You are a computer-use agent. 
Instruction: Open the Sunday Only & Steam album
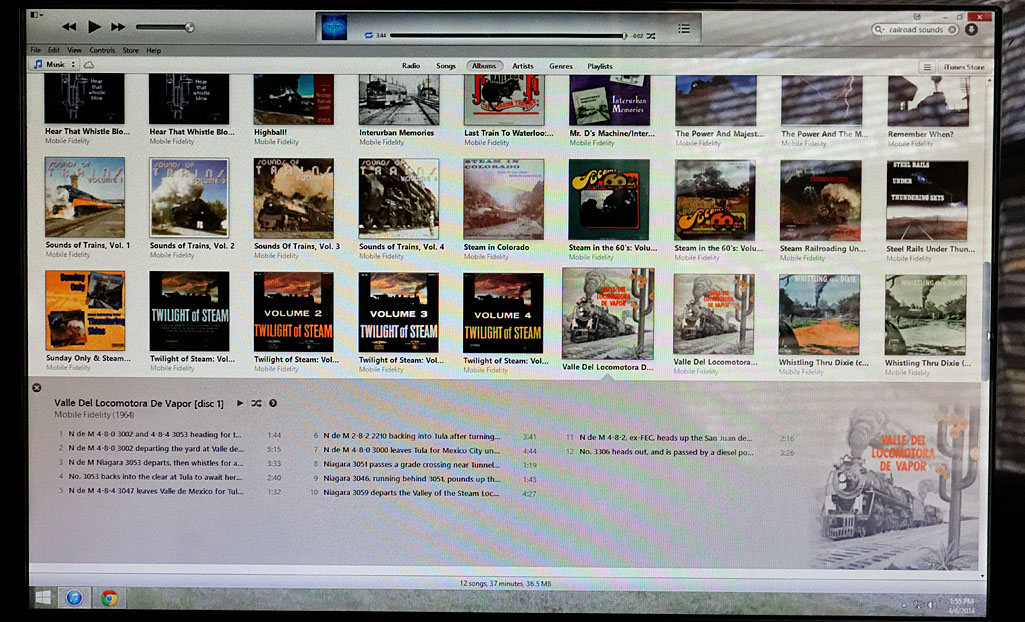[85, 310]
